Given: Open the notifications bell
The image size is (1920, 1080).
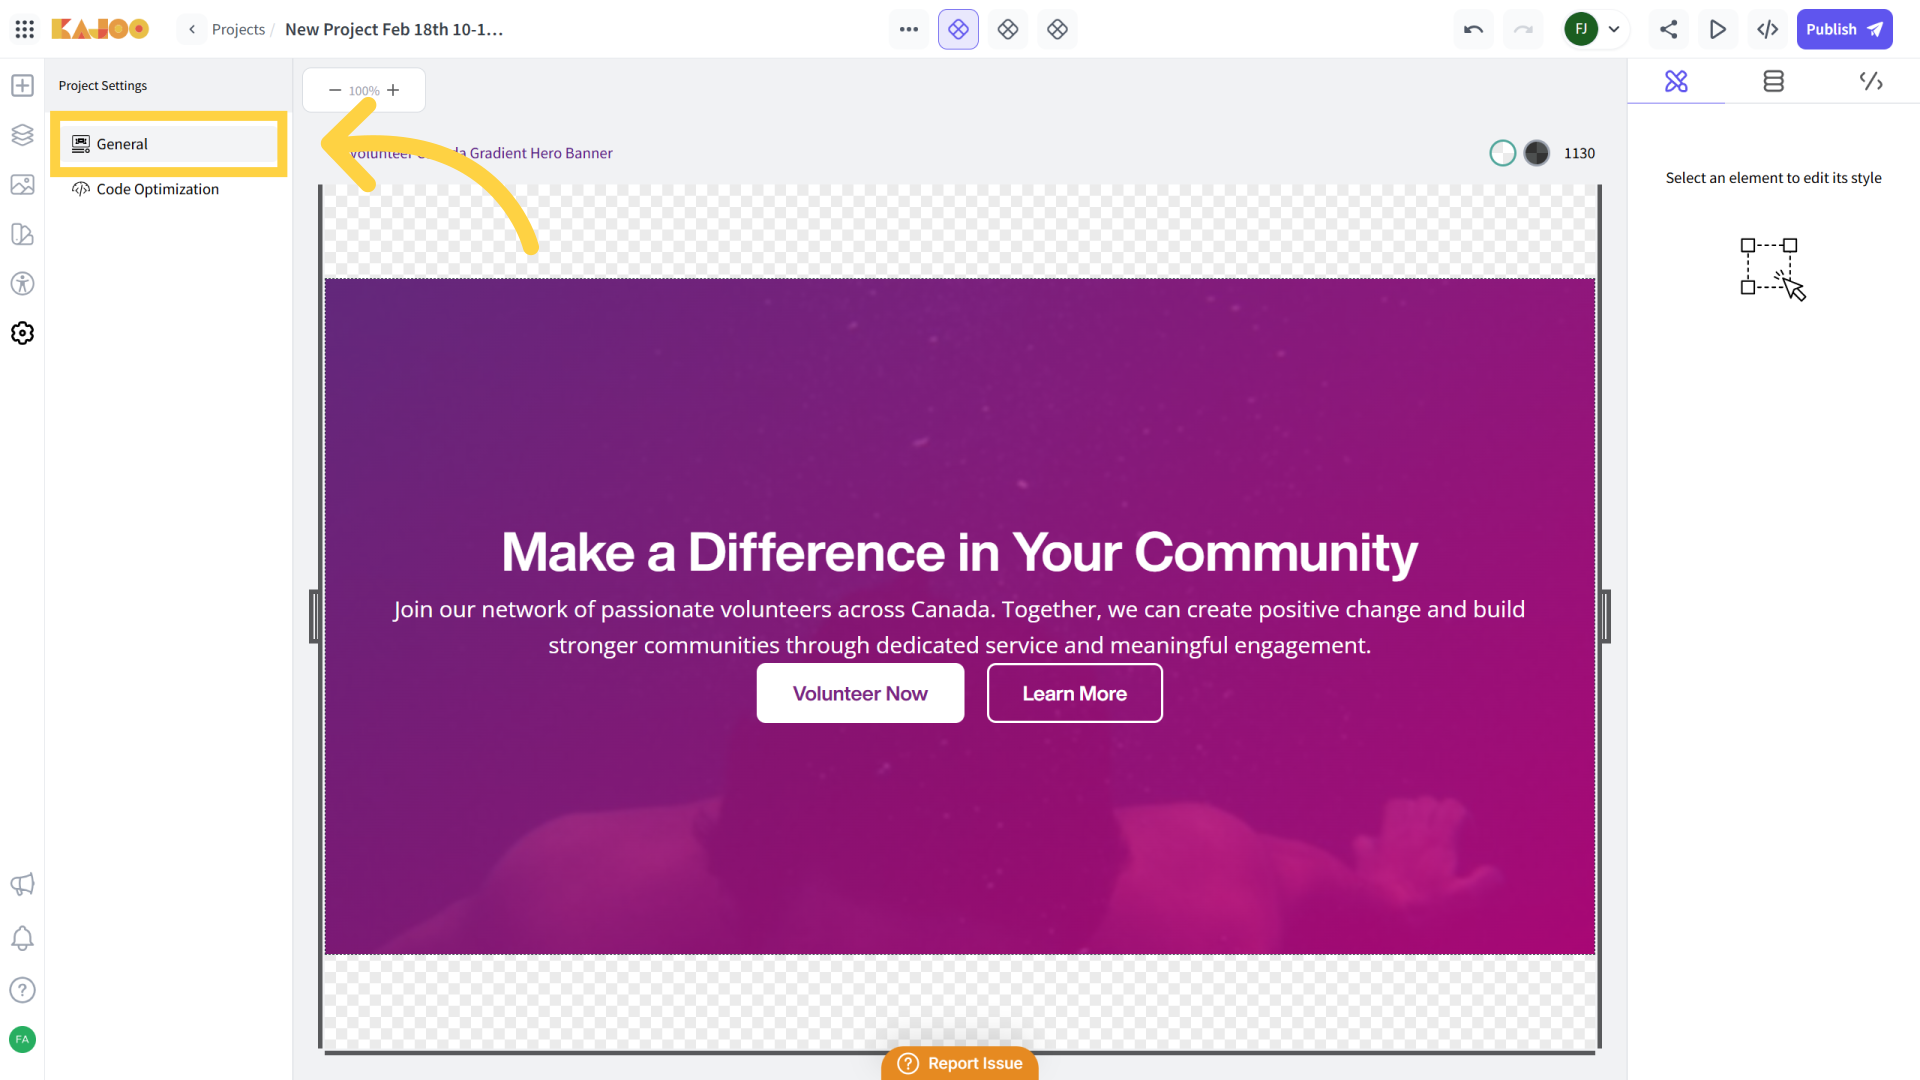Looking at the screenshot, I should (x=22, y=938).
